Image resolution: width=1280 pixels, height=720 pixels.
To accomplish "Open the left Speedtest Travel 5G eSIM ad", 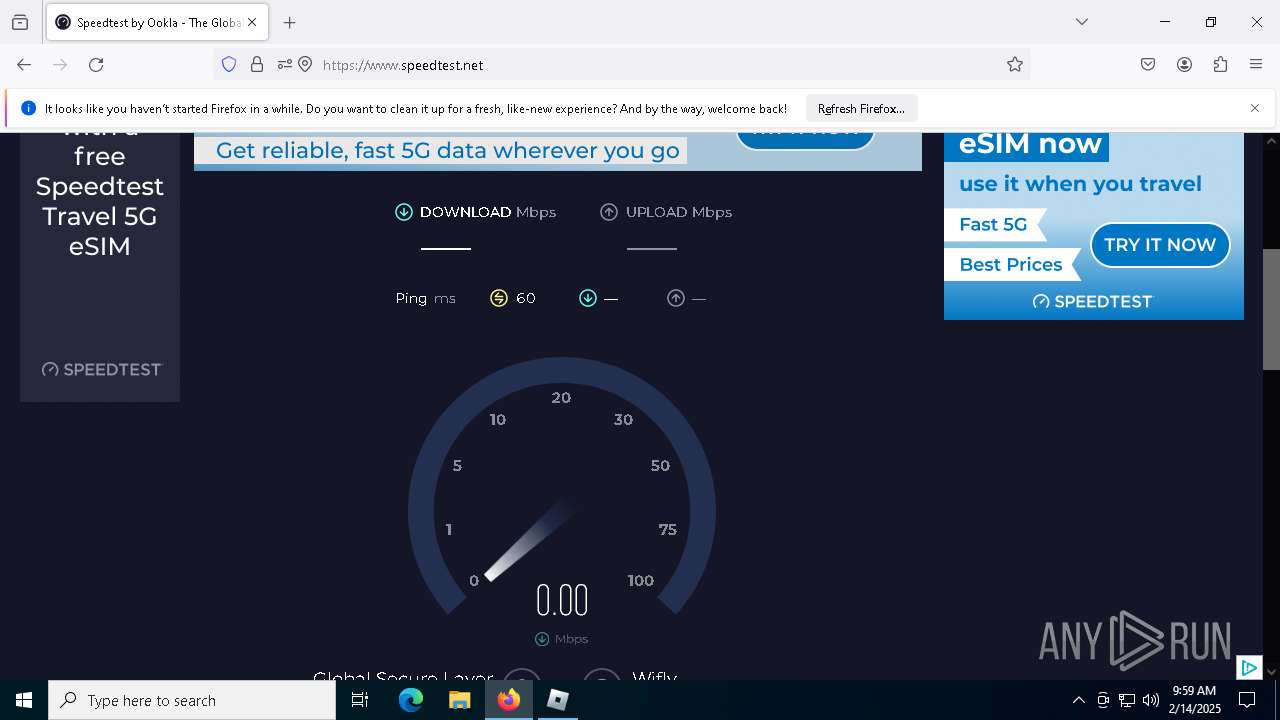I will (x=100, y=267).
